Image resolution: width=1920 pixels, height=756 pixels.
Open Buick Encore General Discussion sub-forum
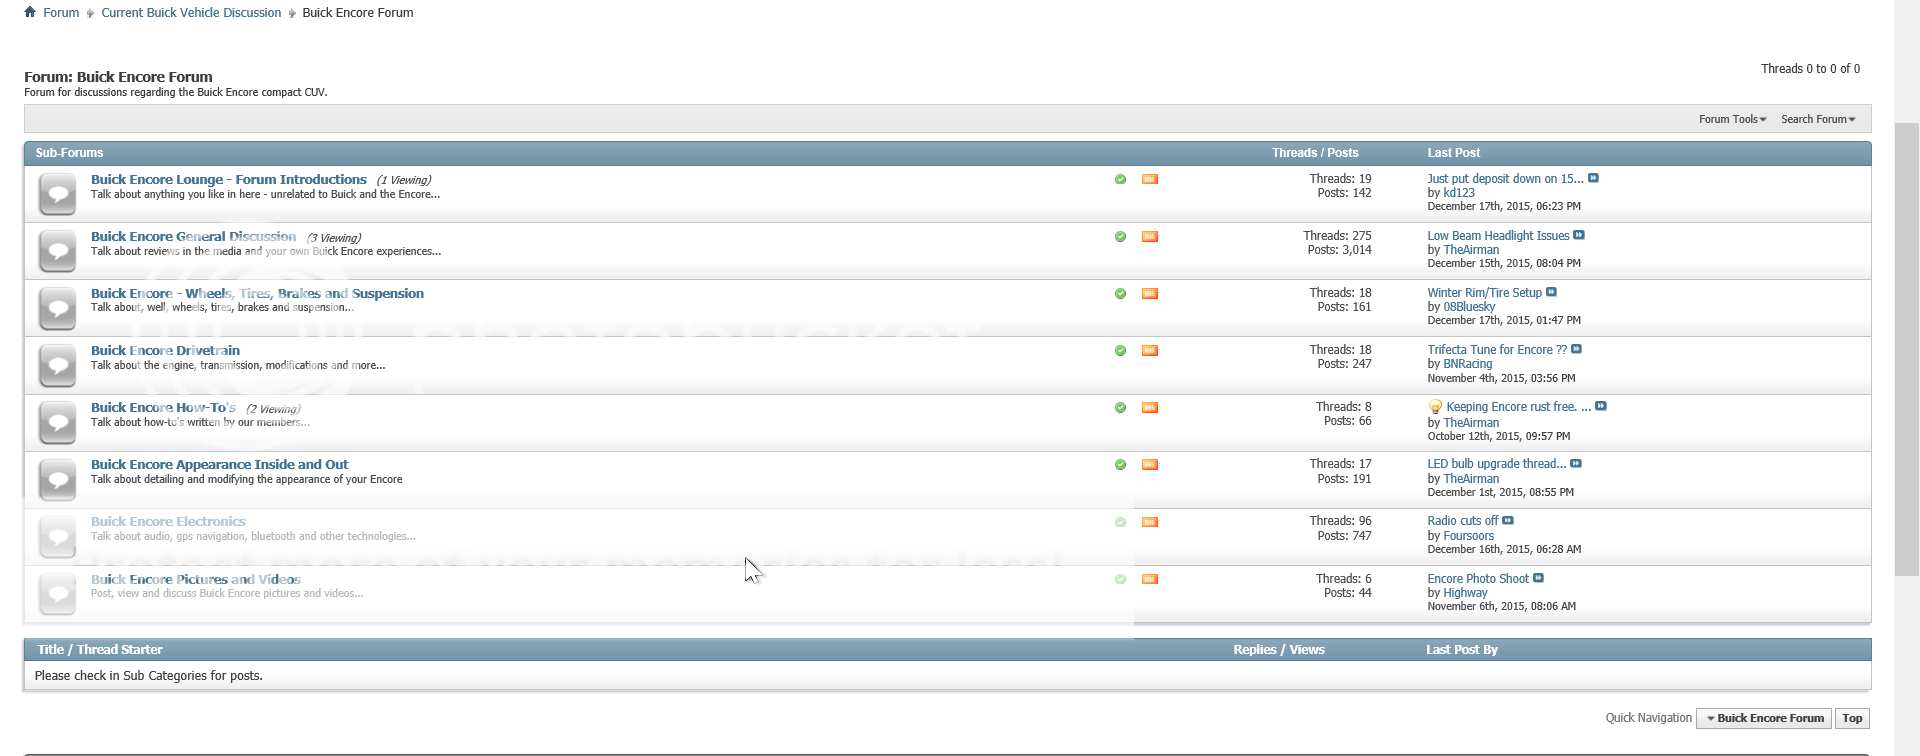pyautogui.click(x=193, y=237)
